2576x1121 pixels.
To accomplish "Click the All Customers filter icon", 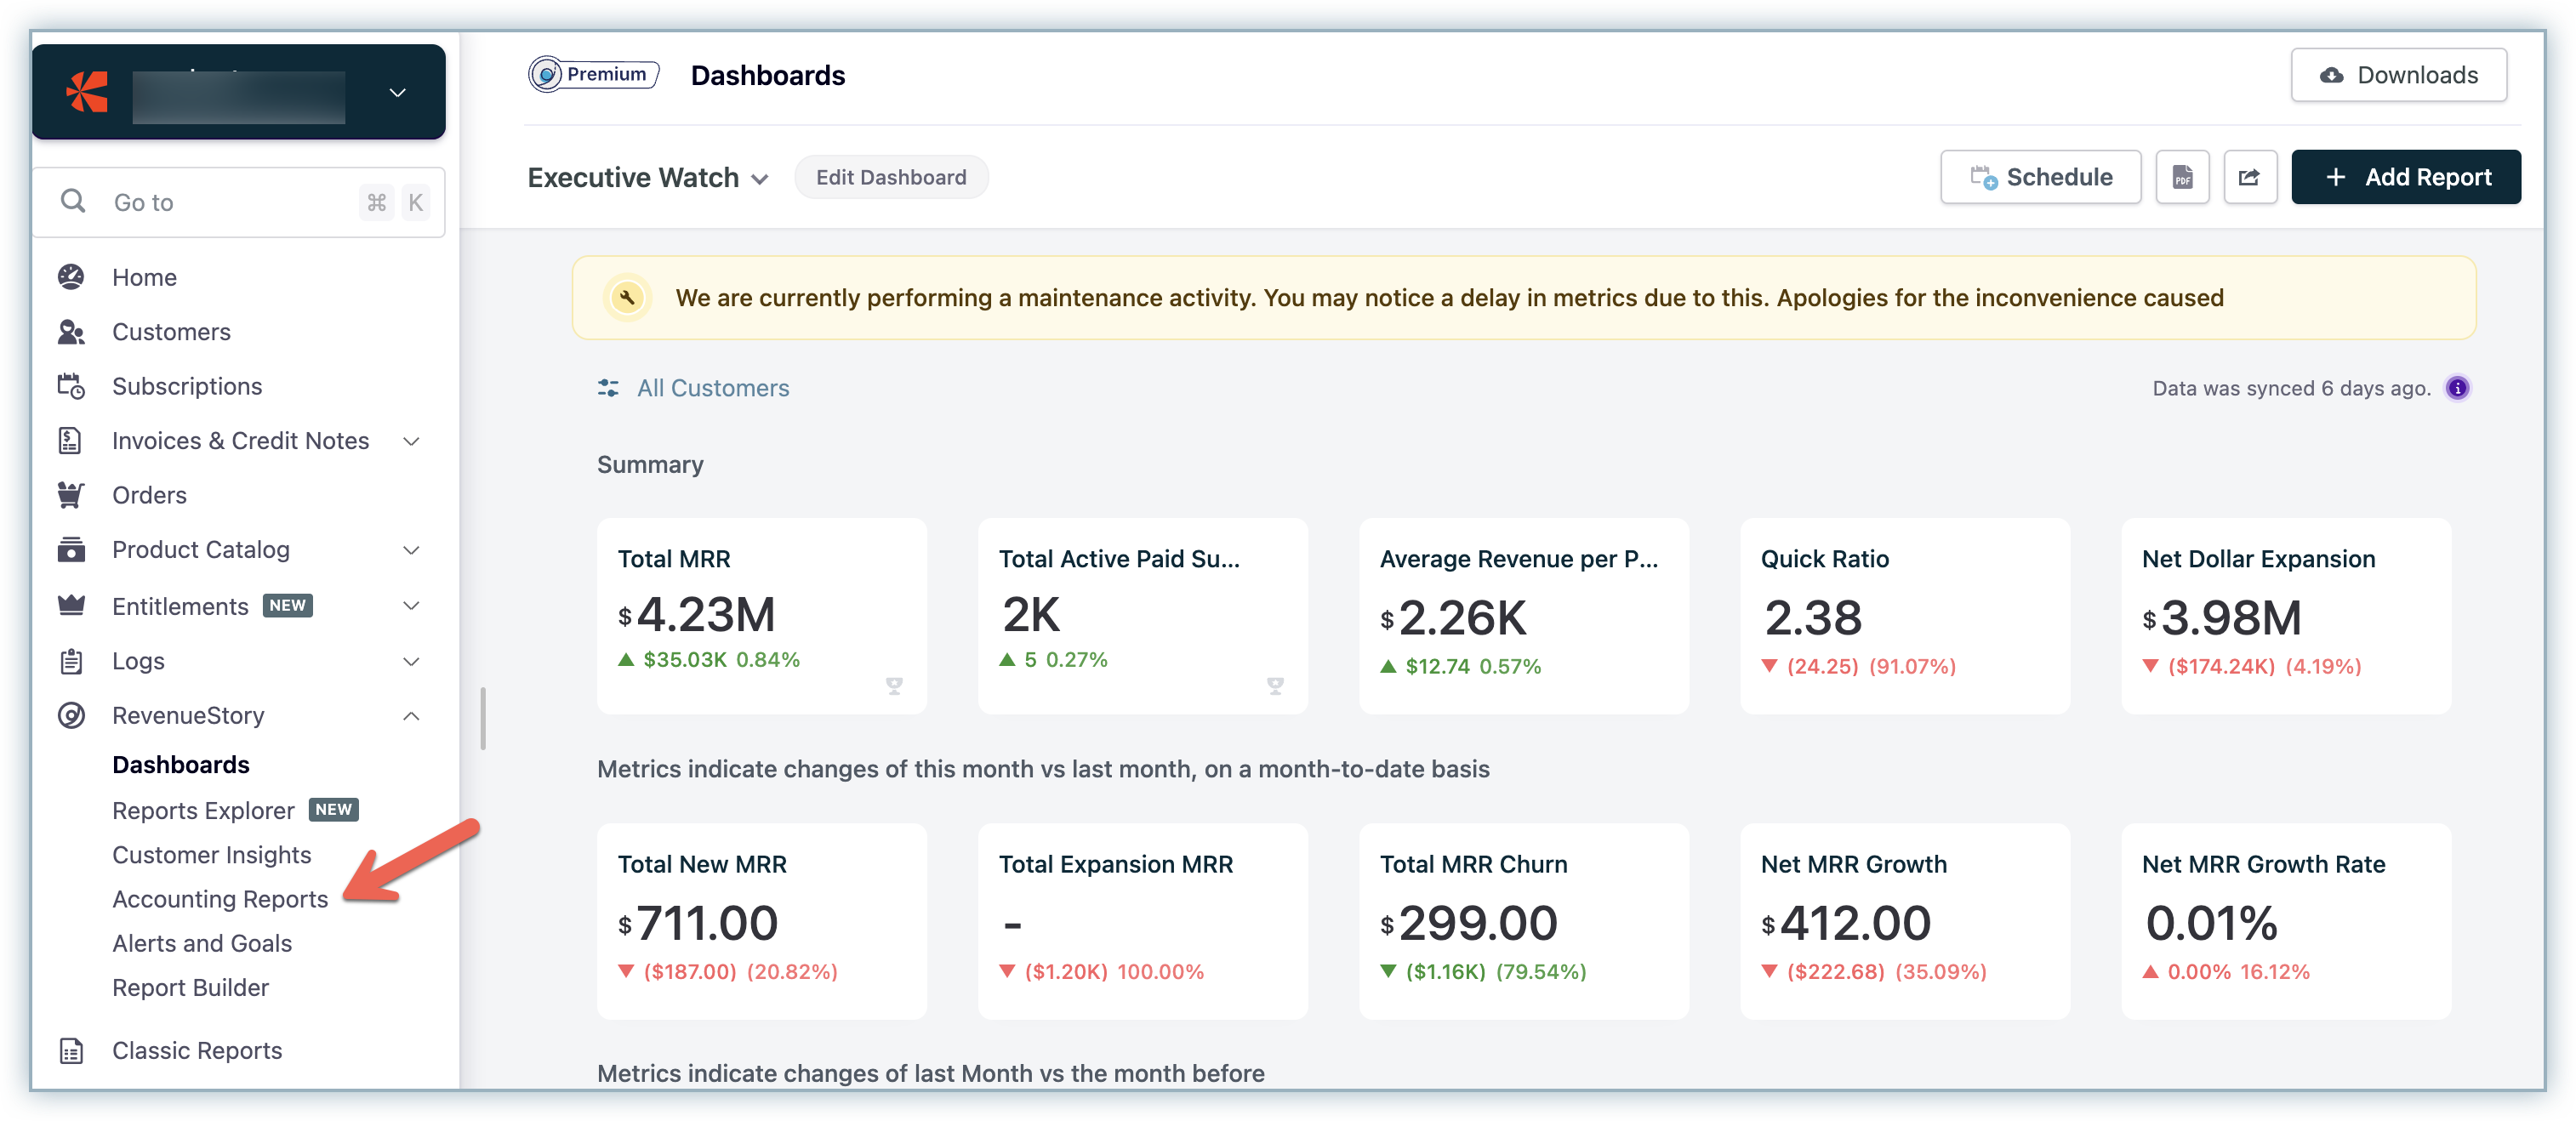I will point(608,388).
